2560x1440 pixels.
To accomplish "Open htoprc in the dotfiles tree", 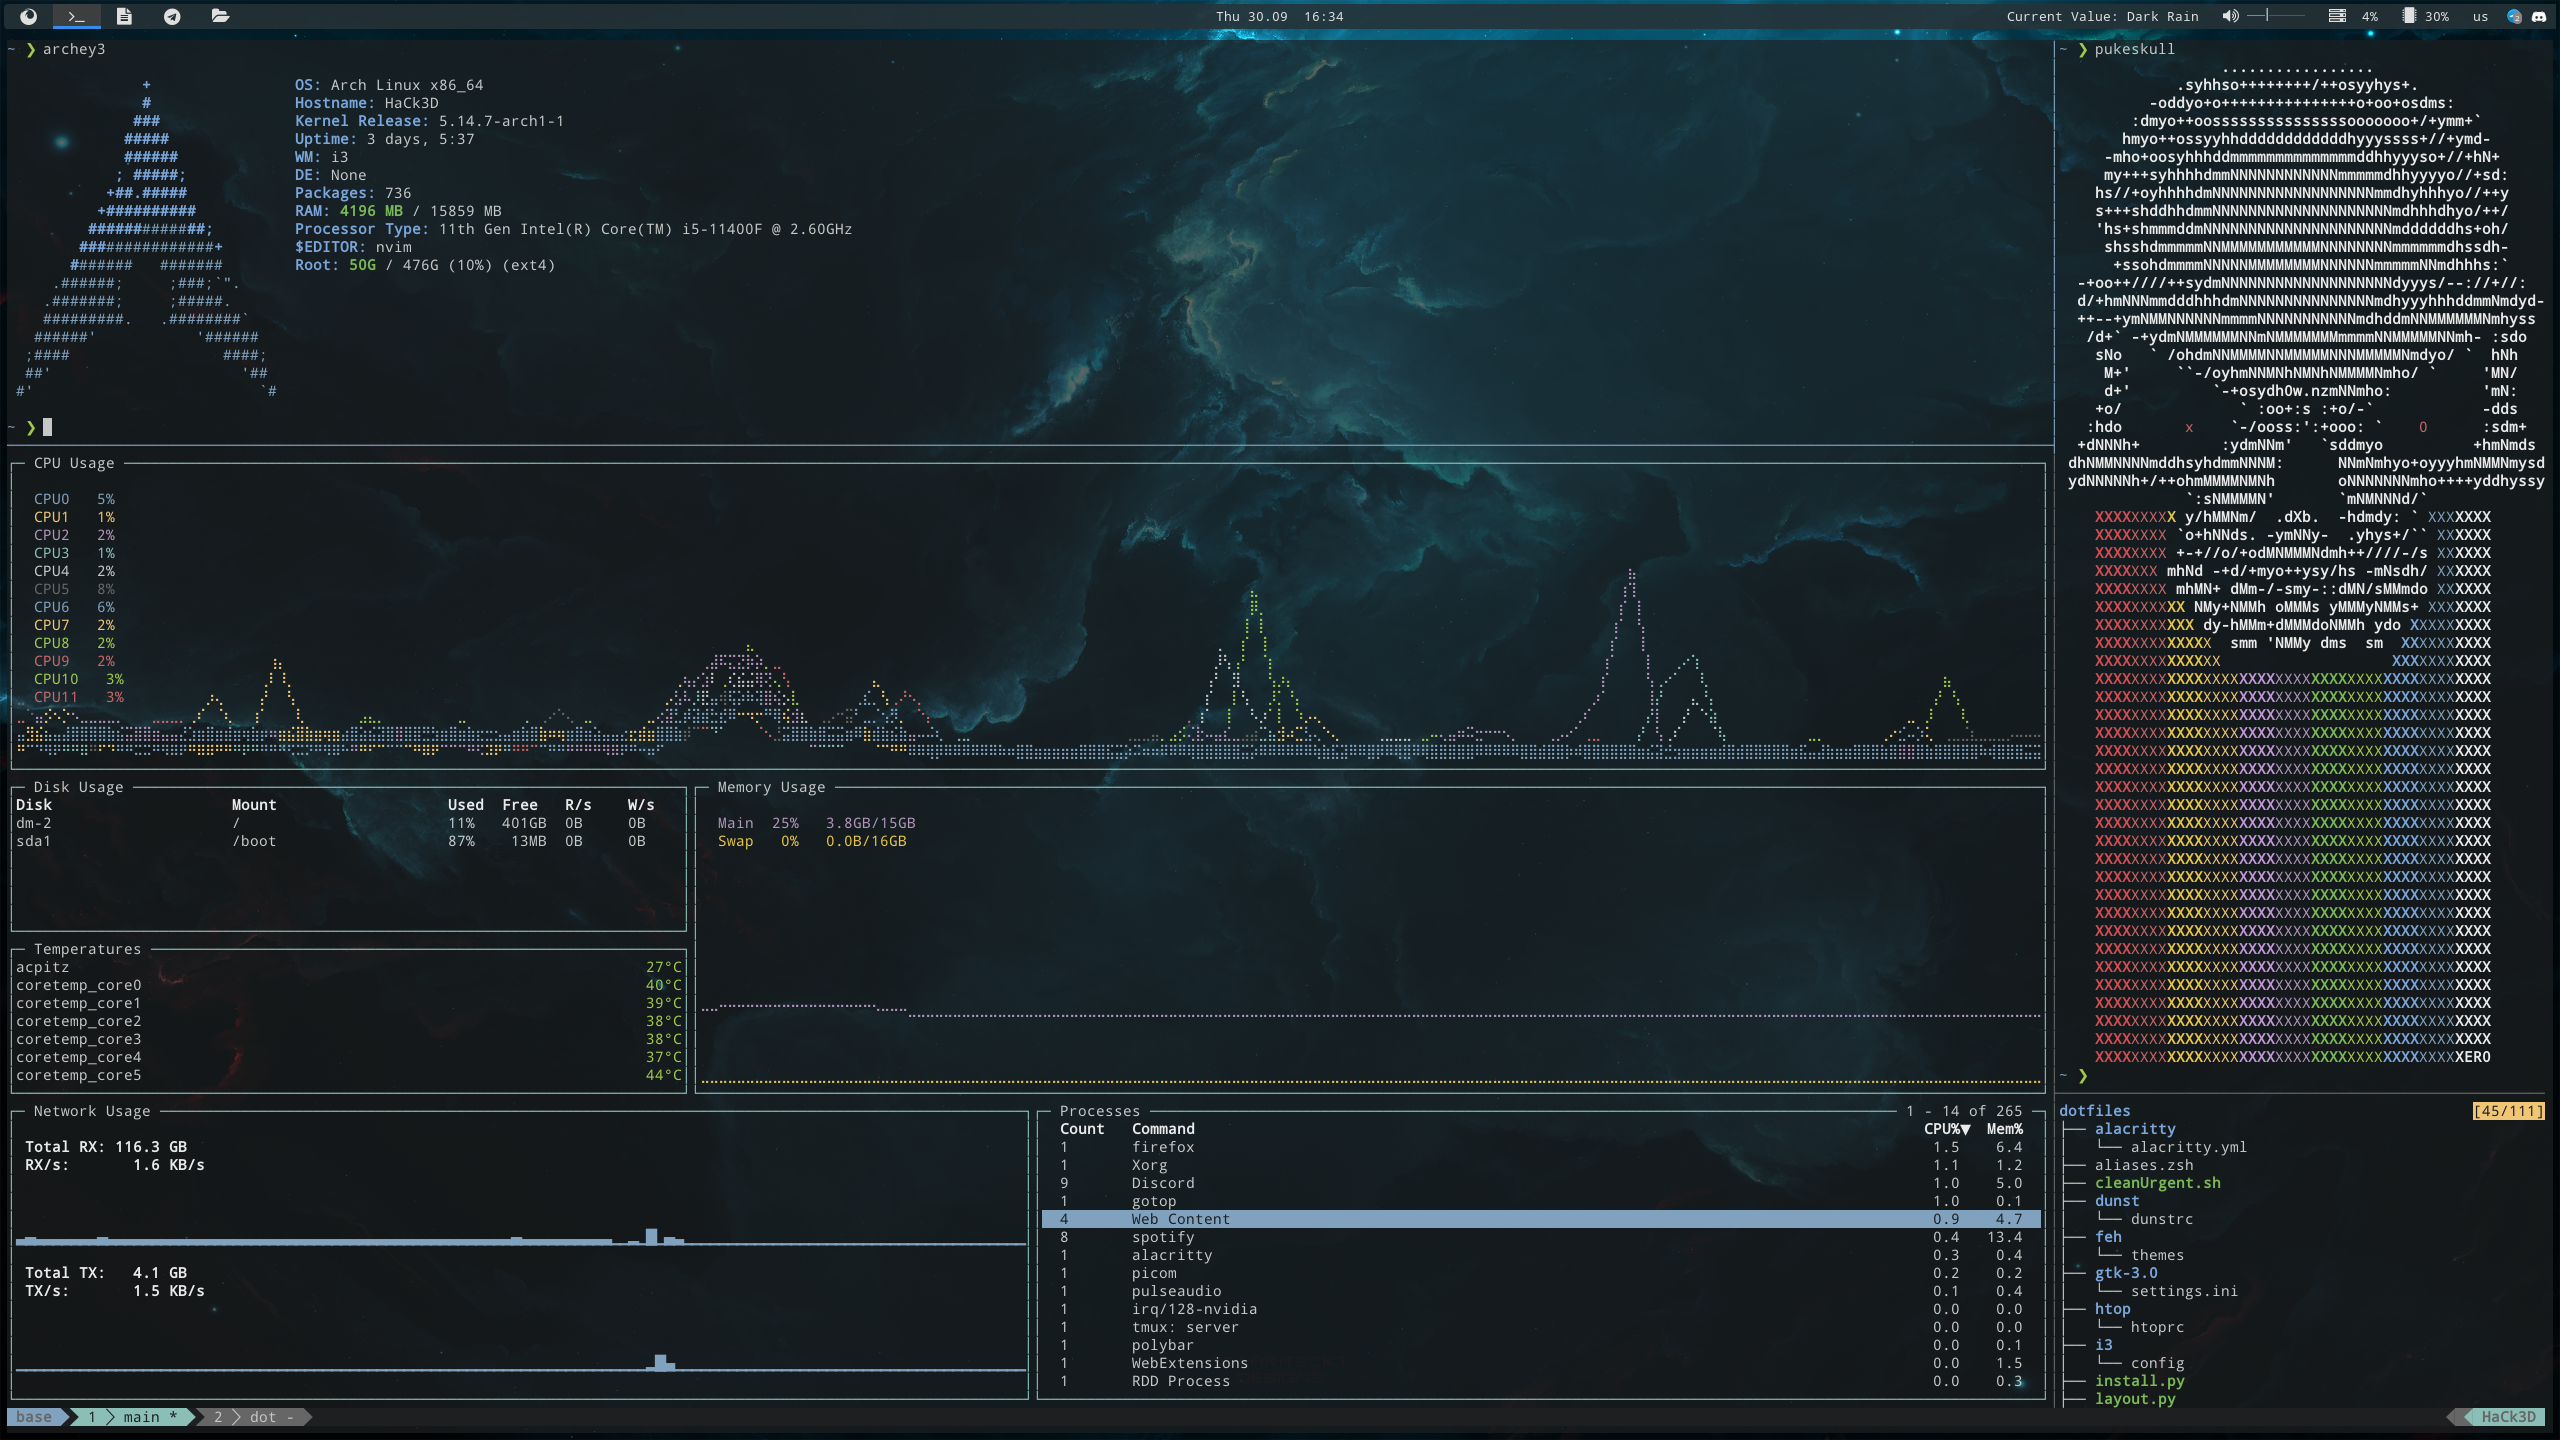I will pyautogui.click(x=2157, y=1327).
